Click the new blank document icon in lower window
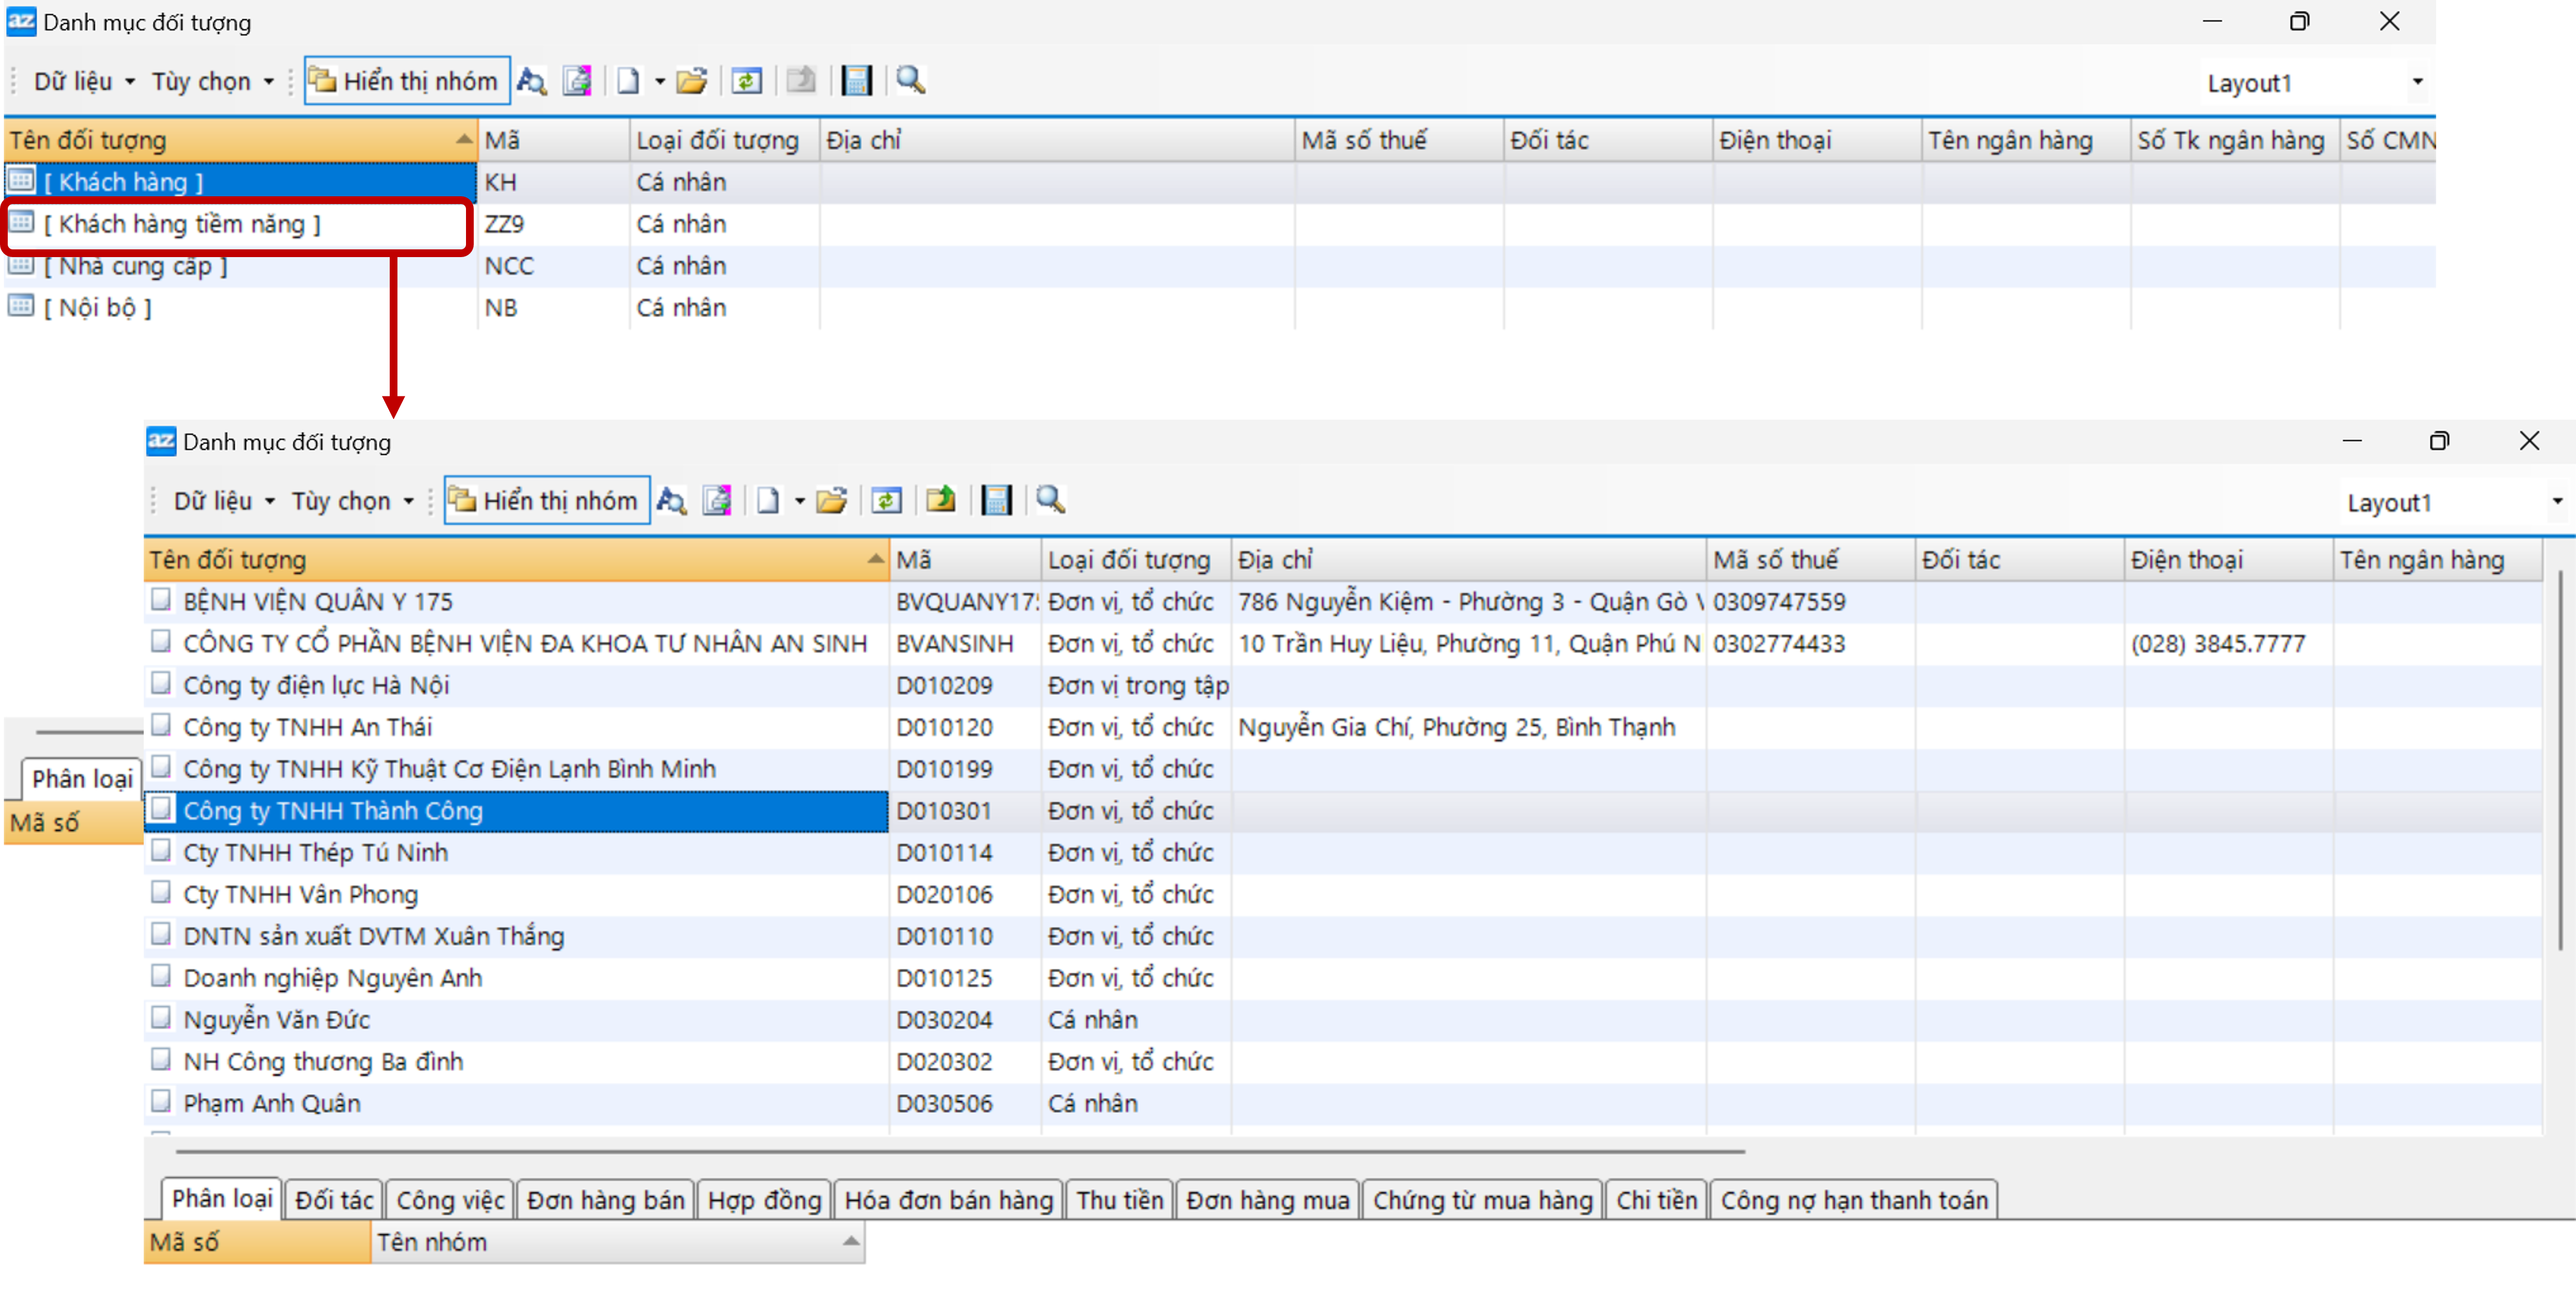This screenshot has width=2576, height=1296. coord(768,500)
